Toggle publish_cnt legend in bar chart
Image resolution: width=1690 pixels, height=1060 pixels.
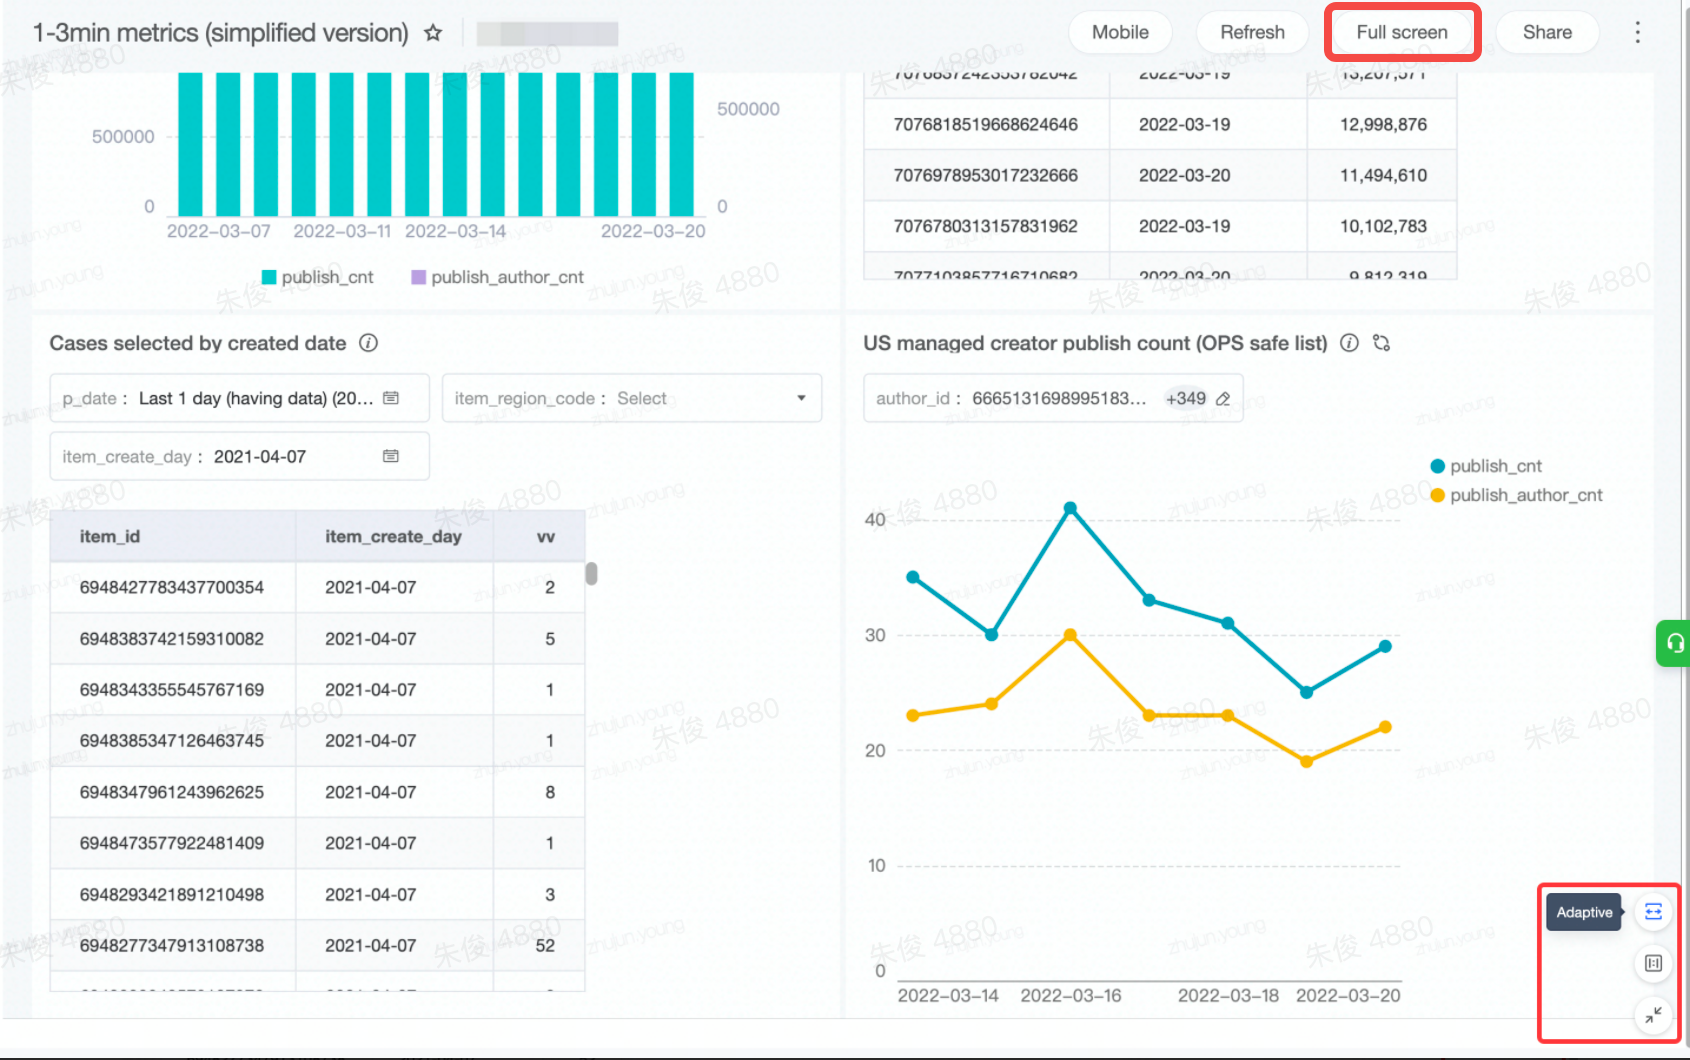click(318, 277)
